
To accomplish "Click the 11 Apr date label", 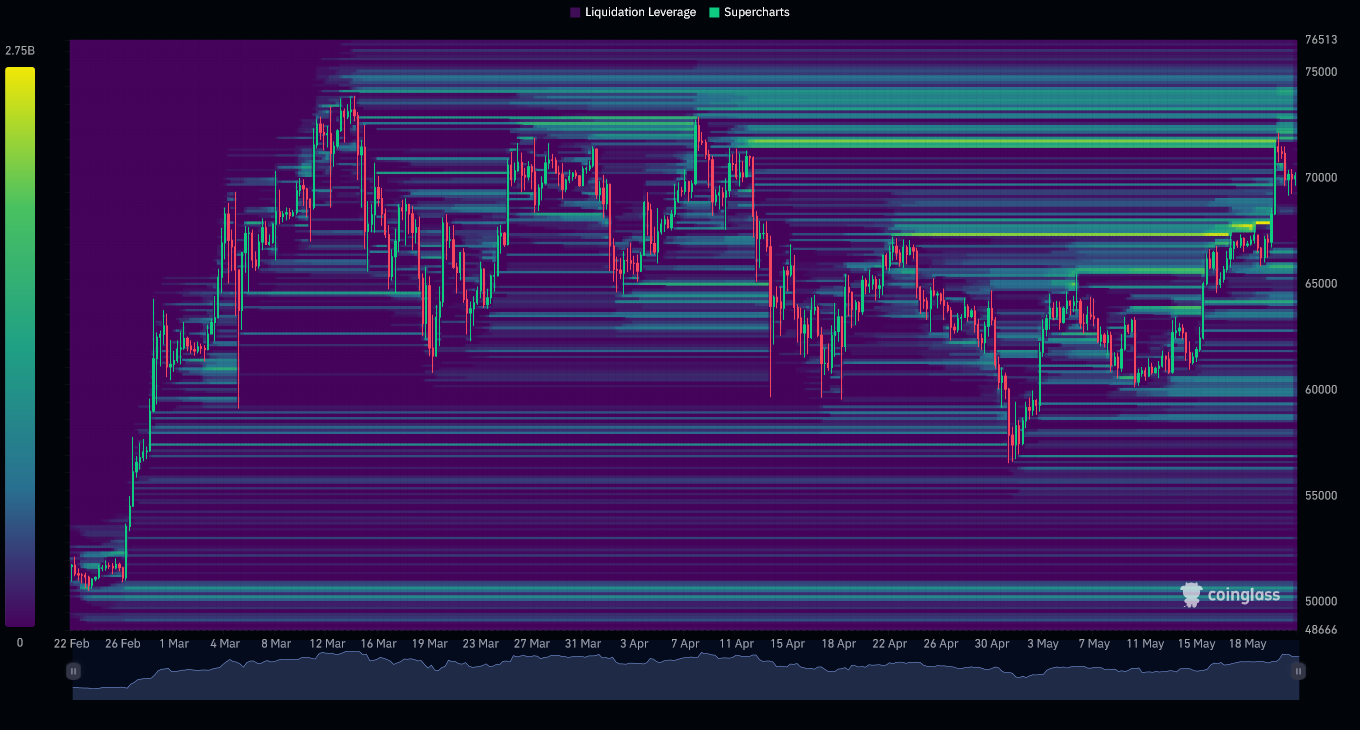I will [736, 644].
